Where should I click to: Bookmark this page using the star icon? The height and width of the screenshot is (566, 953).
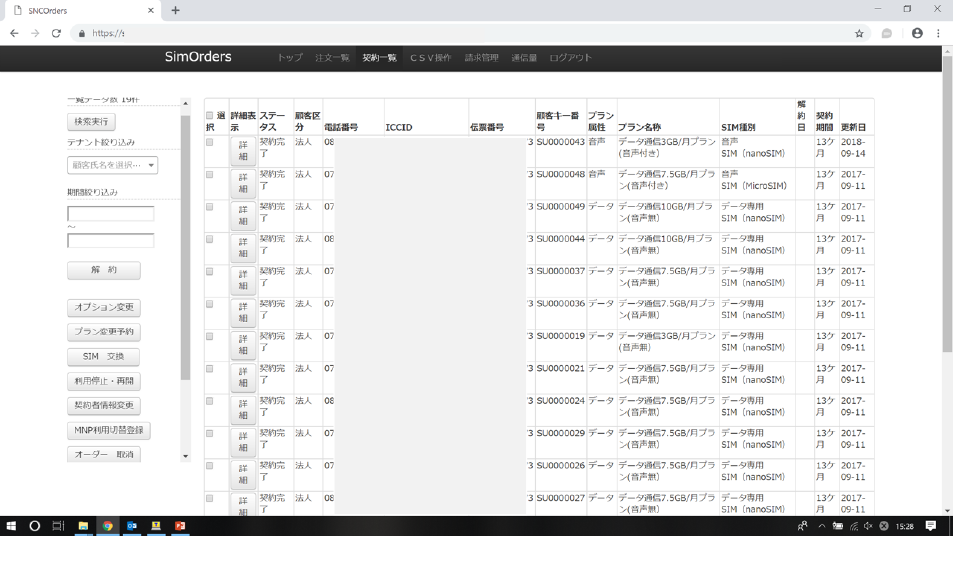click(859, 33)
